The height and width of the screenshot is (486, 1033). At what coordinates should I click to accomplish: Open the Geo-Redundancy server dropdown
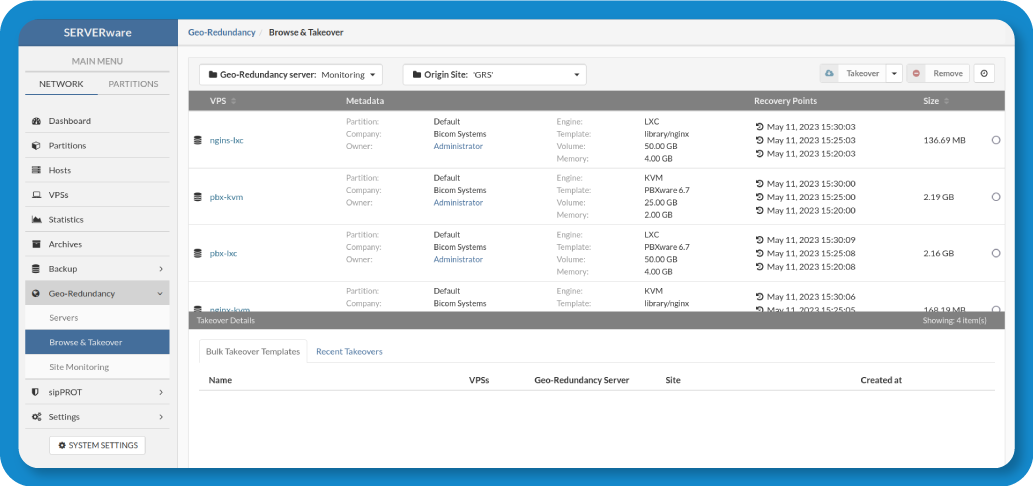point(291,75)
